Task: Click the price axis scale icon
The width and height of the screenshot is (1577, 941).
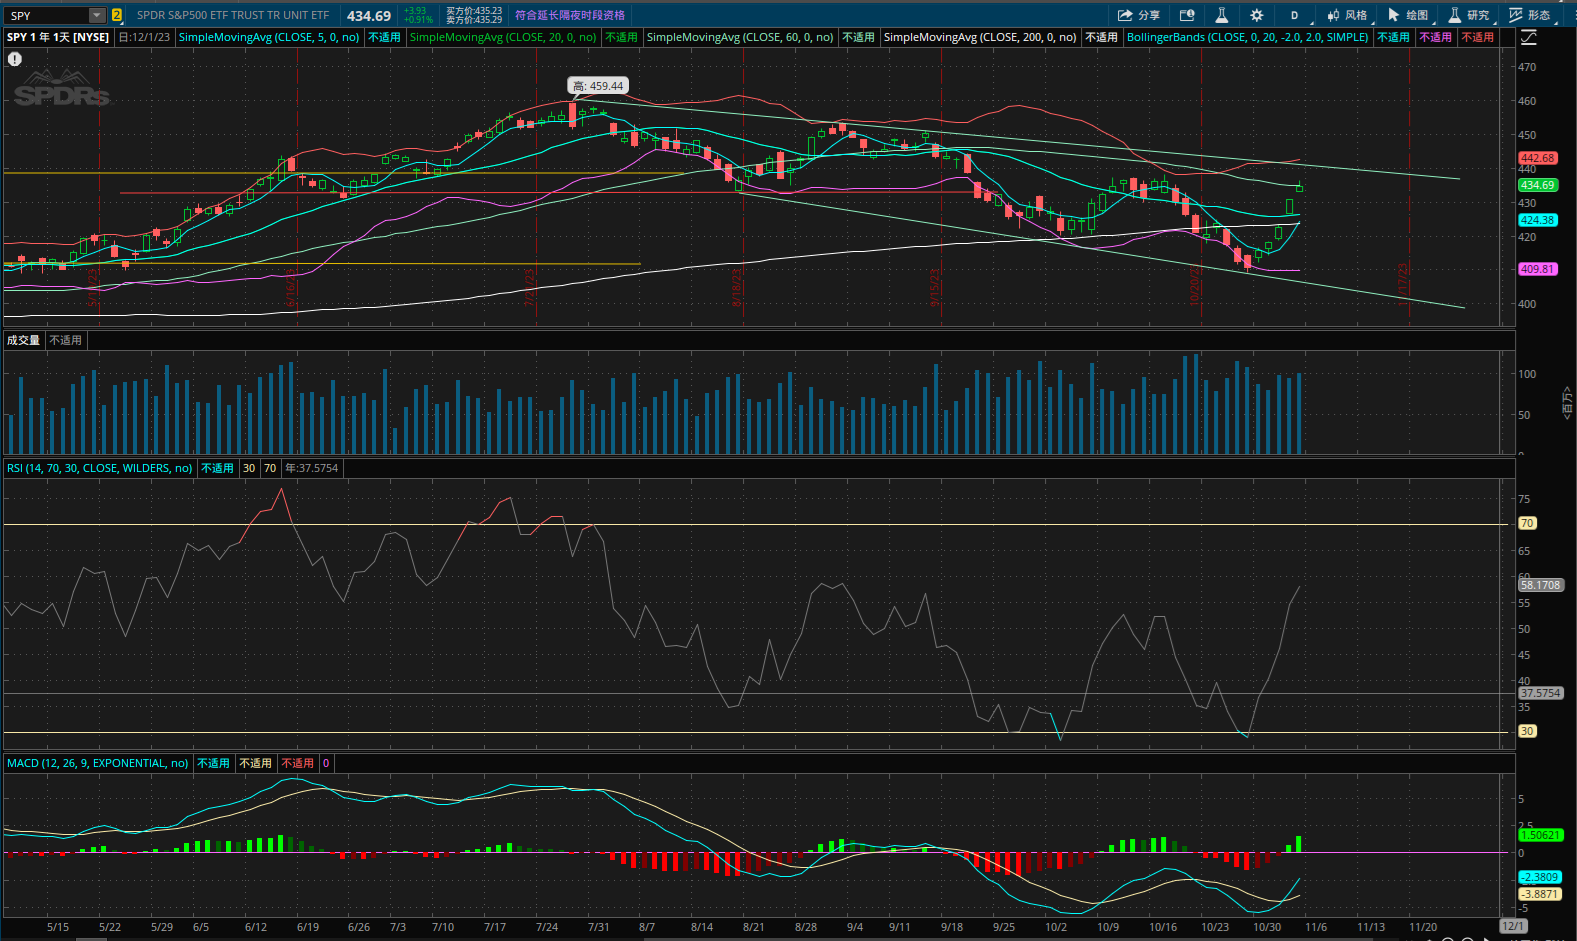Action: pos(1529,37)
